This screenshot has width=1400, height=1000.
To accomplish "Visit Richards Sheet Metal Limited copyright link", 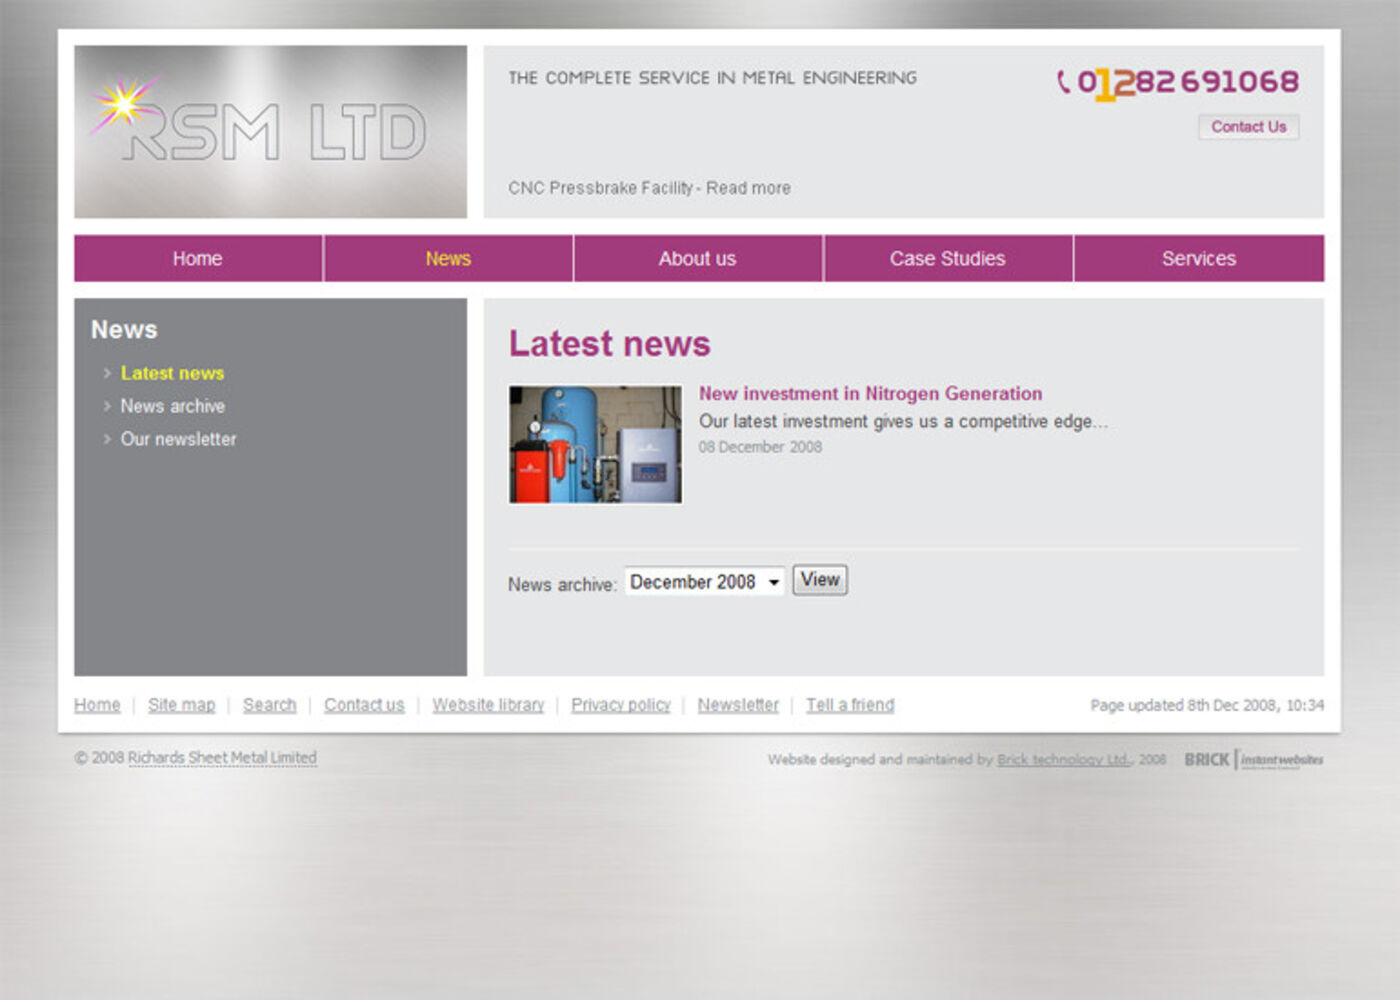I will click(x=221, y=757).
